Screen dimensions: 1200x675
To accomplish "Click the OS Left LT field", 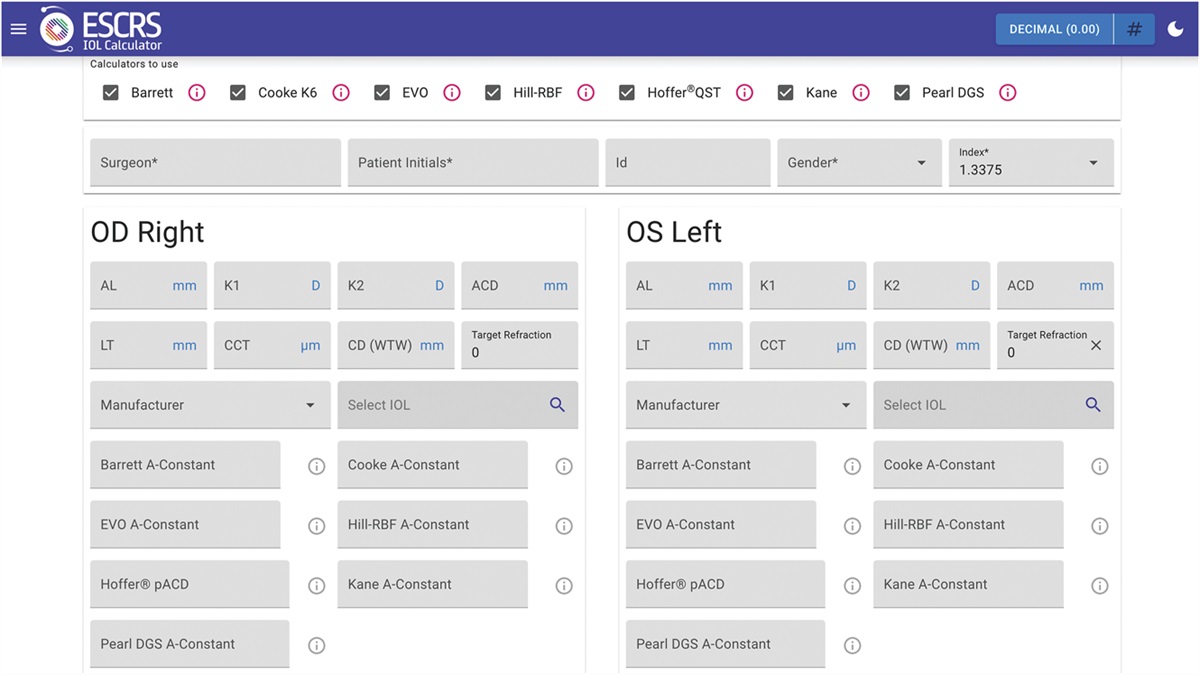I will (684, 345).
